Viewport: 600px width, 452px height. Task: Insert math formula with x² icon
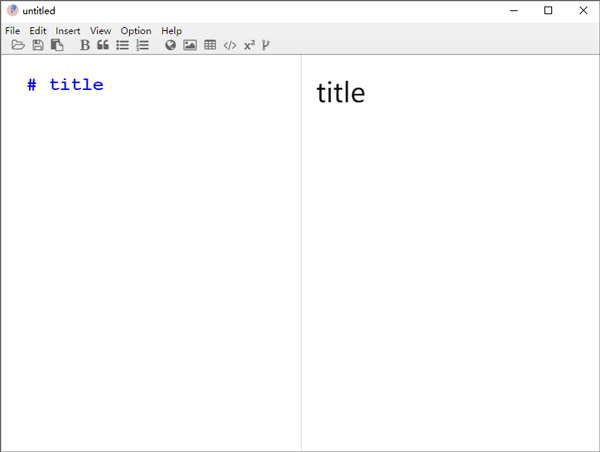pyautogui.click(x=249, y=45)
